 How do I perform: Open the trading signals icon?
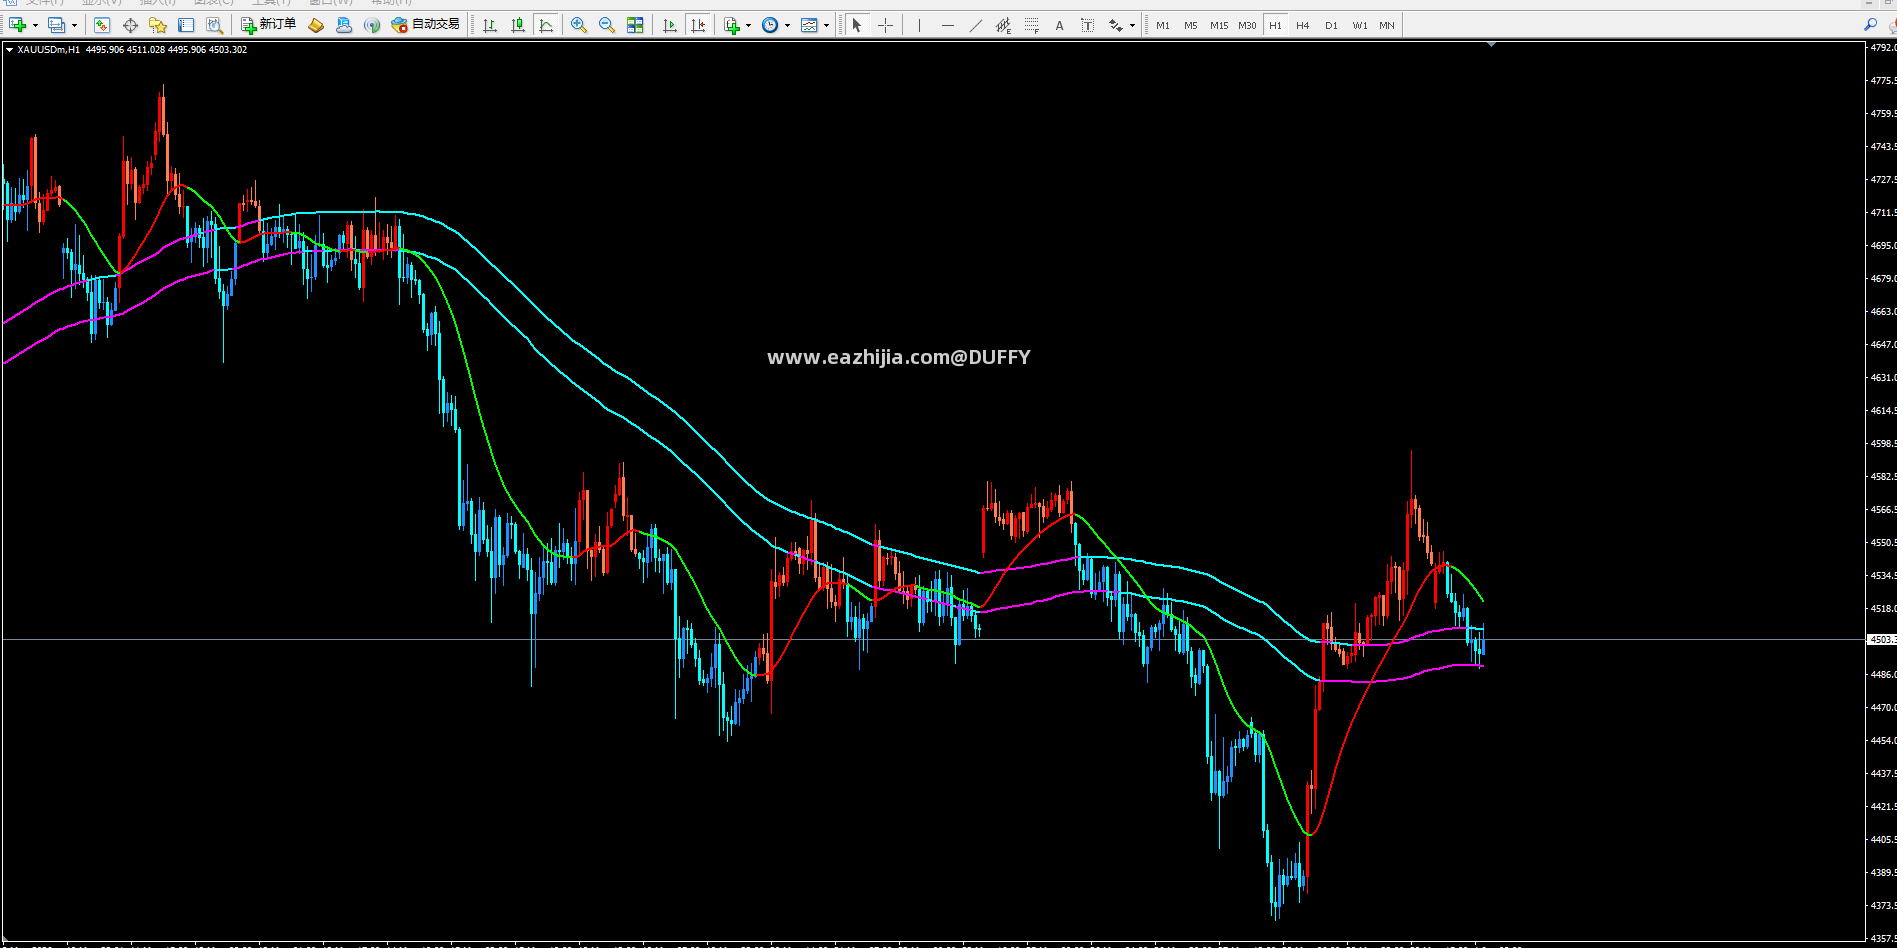point(372,25)
